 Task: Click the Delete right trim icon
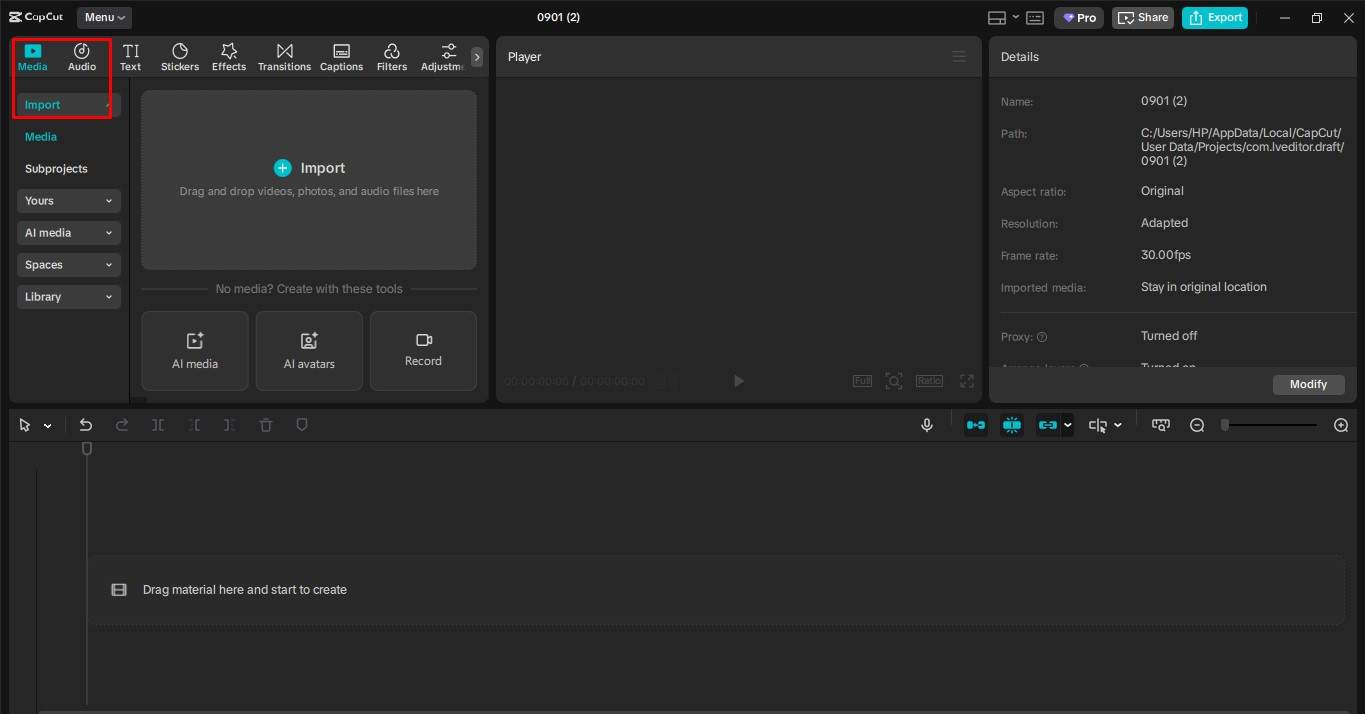pyautogui.click(x=230, y=425)
